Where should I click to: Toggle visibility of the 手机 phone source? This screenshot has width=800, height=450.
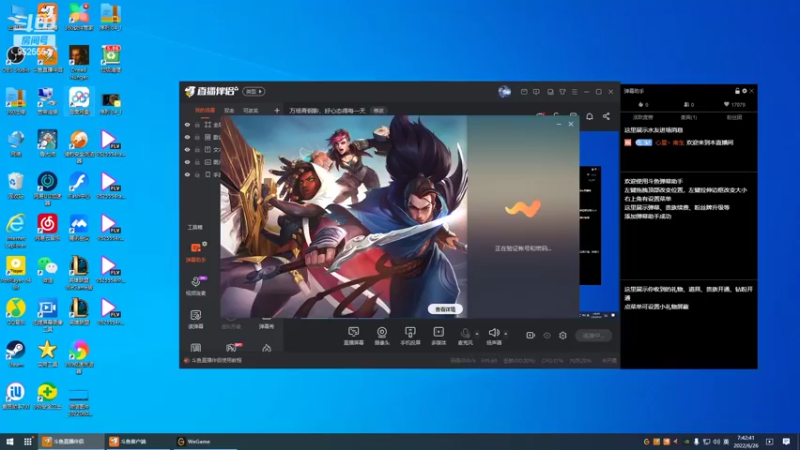pos(187,174)
